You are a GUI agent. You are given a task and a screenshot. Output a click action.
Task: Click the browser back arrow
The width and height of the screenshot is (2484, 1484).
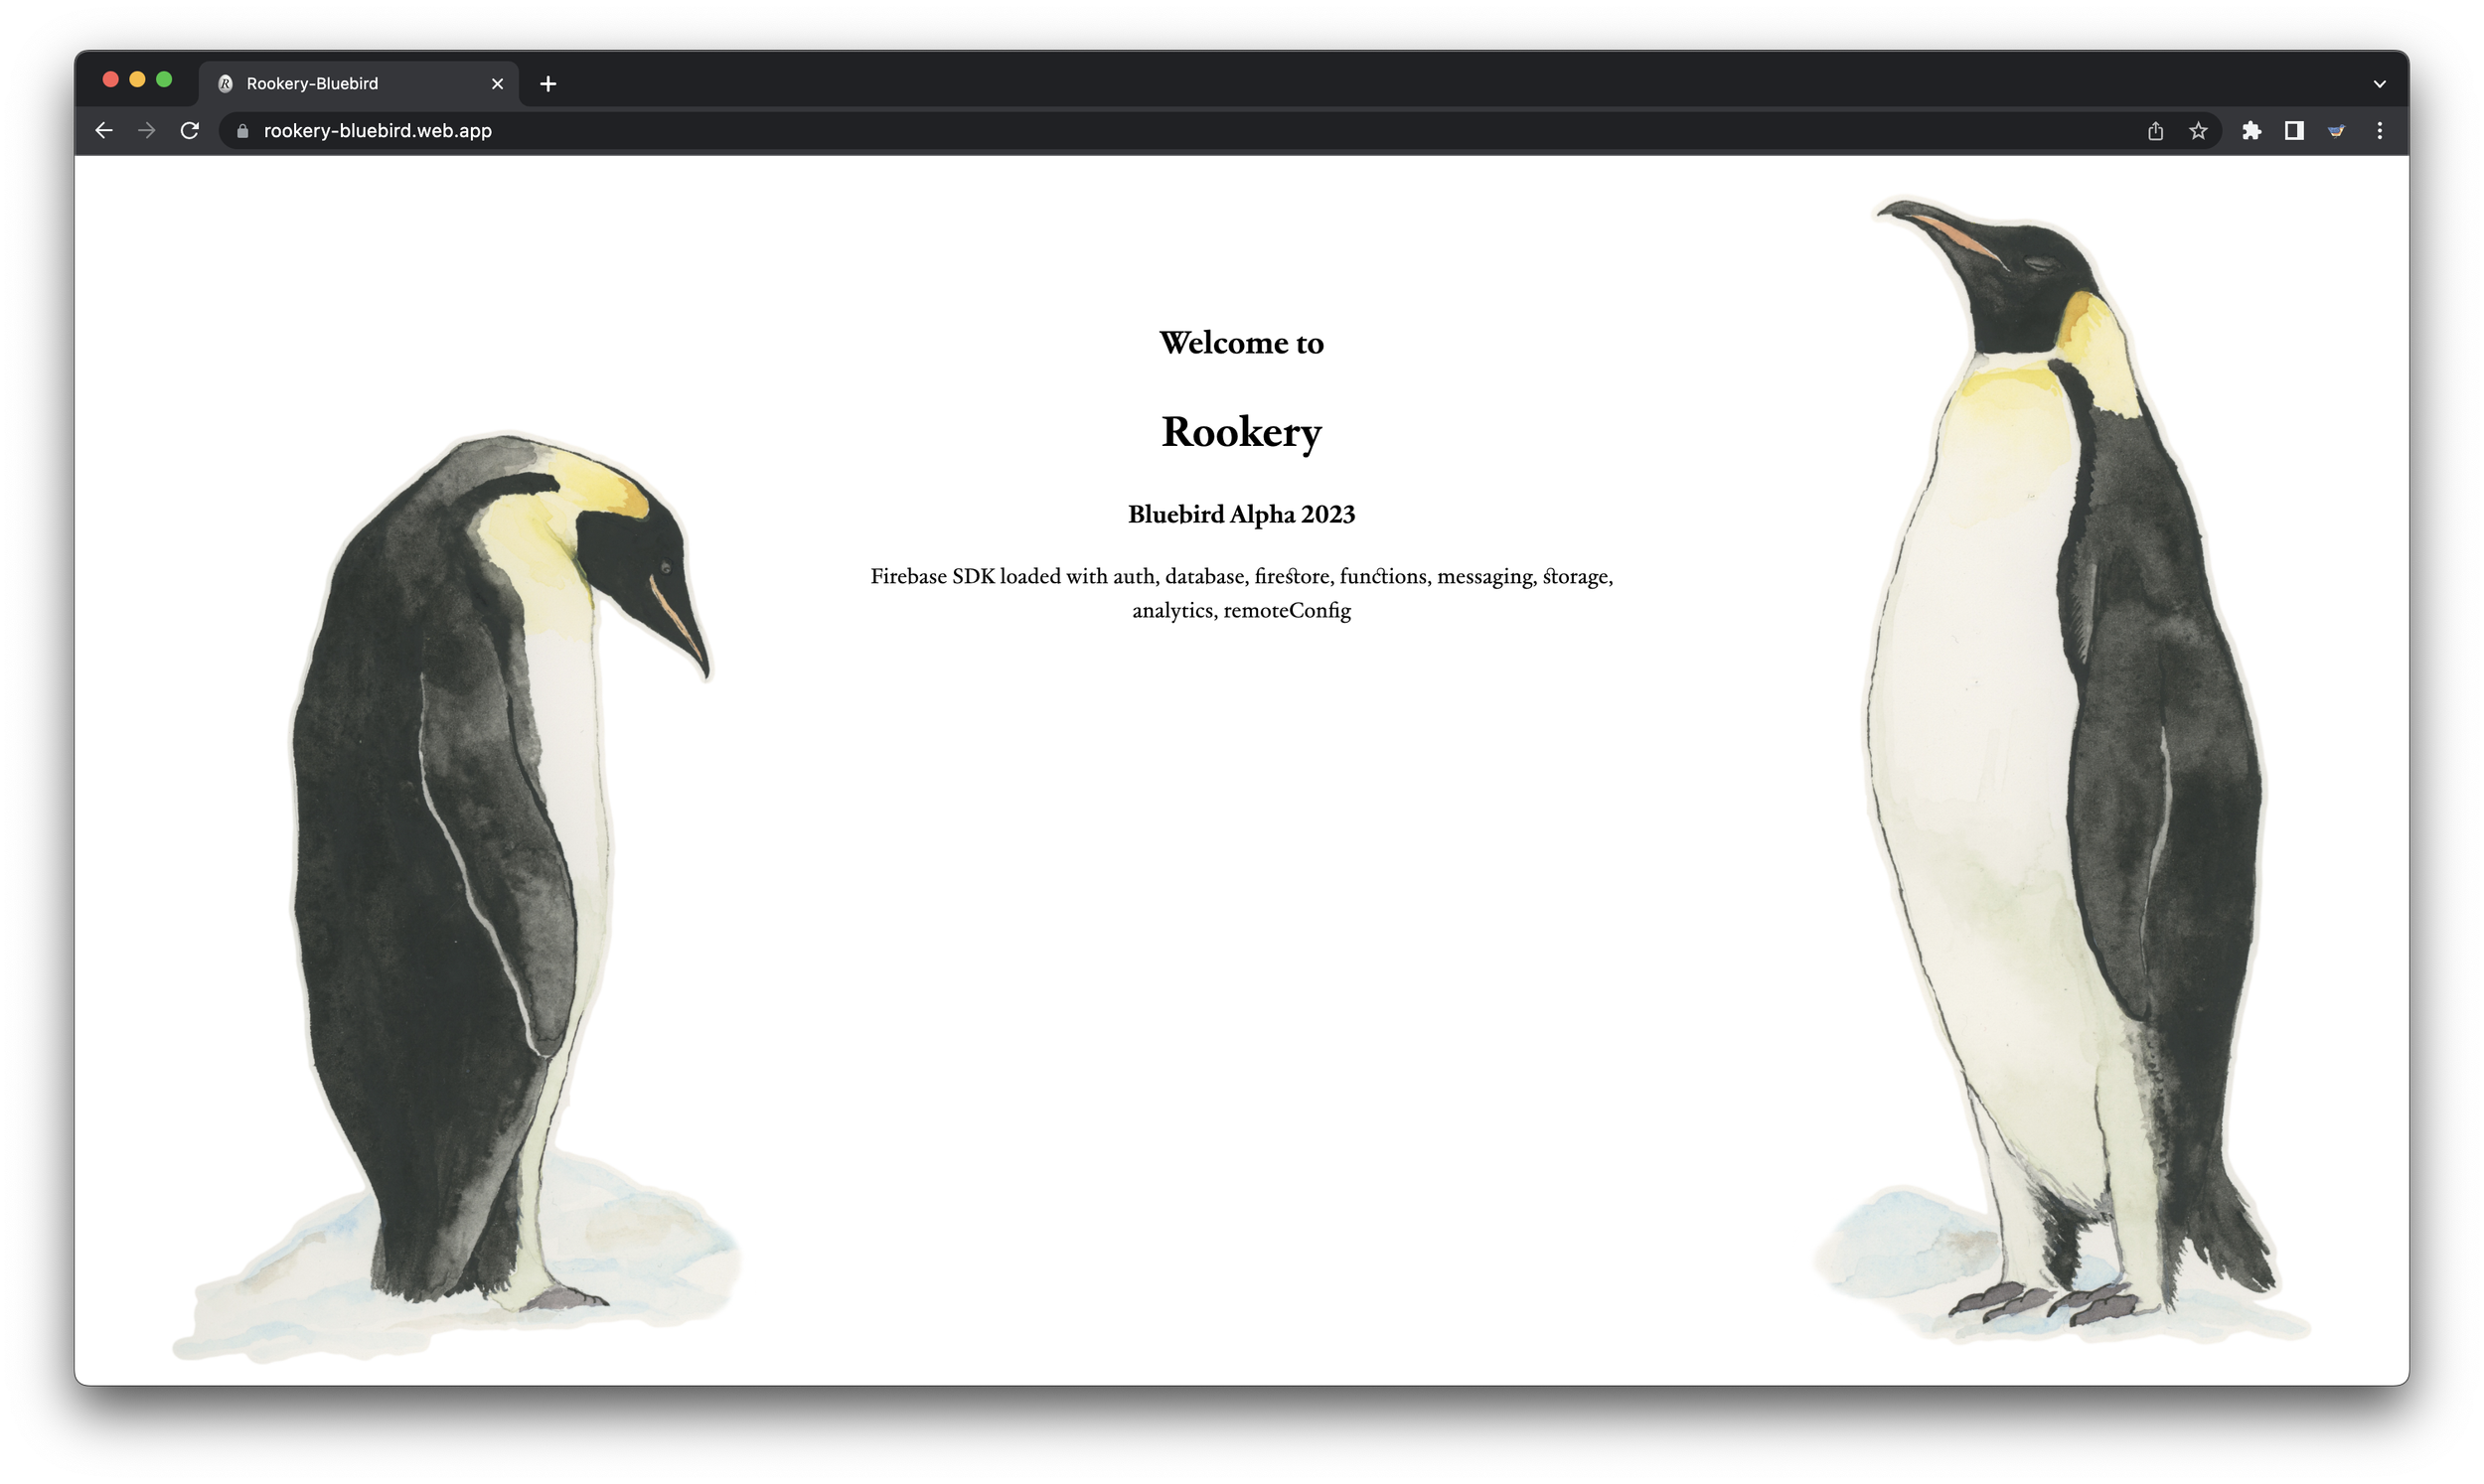(x=104, y=131)
